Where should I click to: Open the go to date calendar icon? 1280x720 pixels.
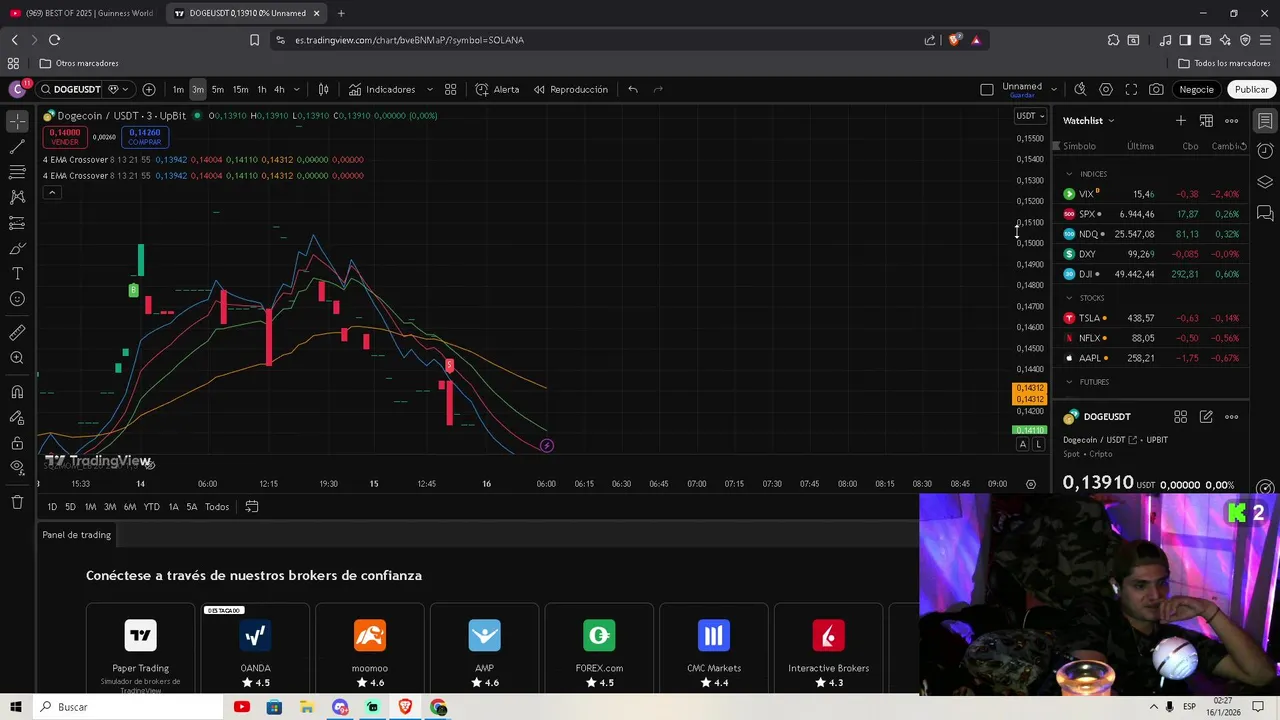coord(252,507)
